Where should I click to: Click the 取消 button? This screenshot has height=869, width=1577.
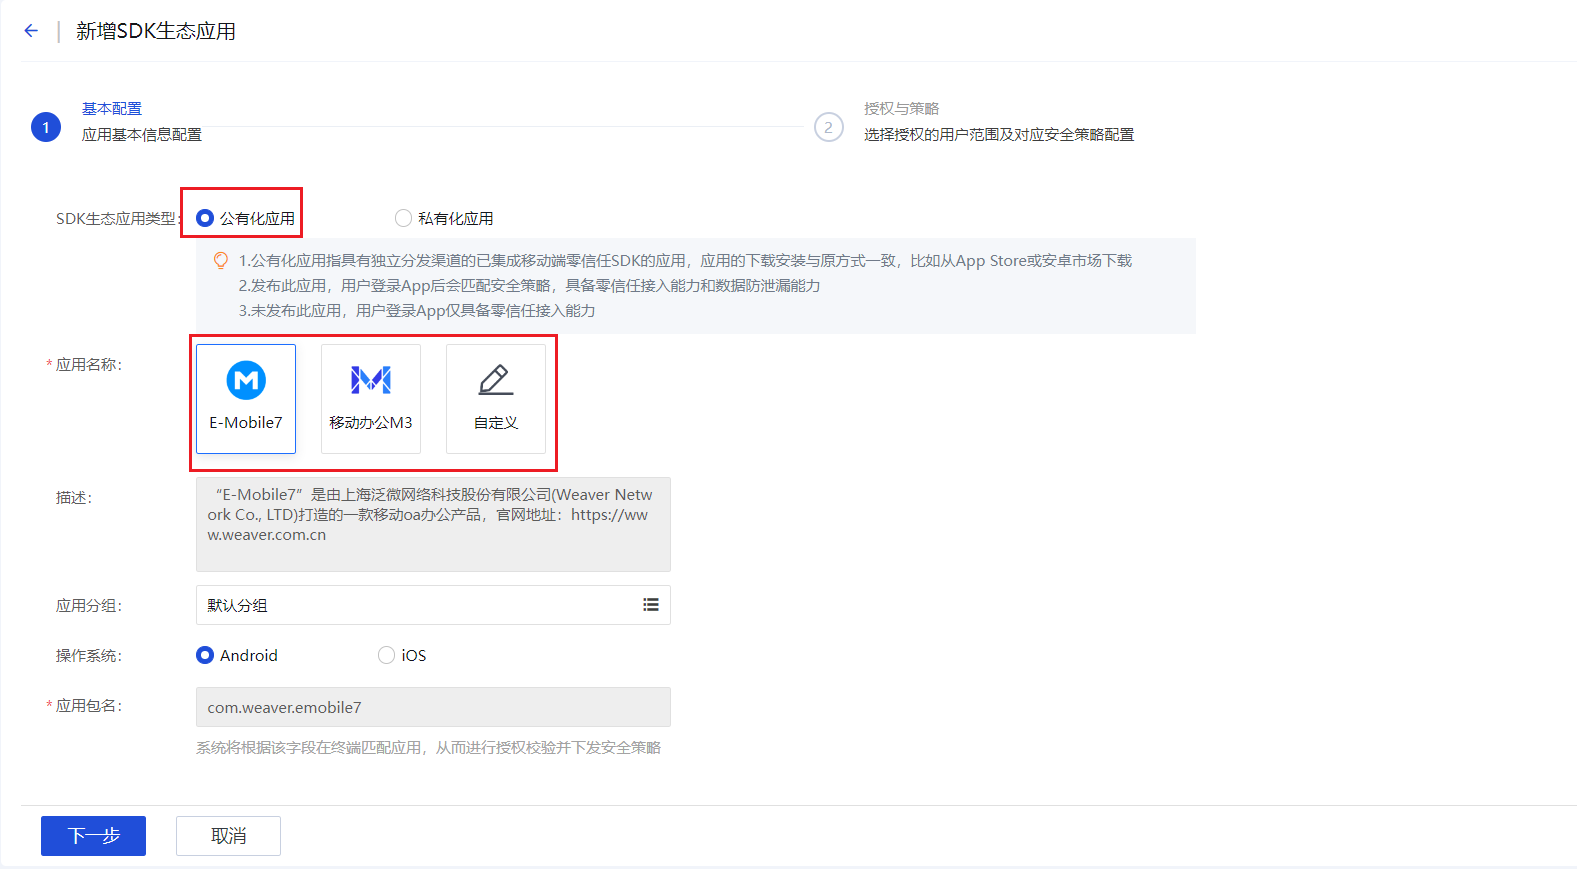click(x=228, y=836)
